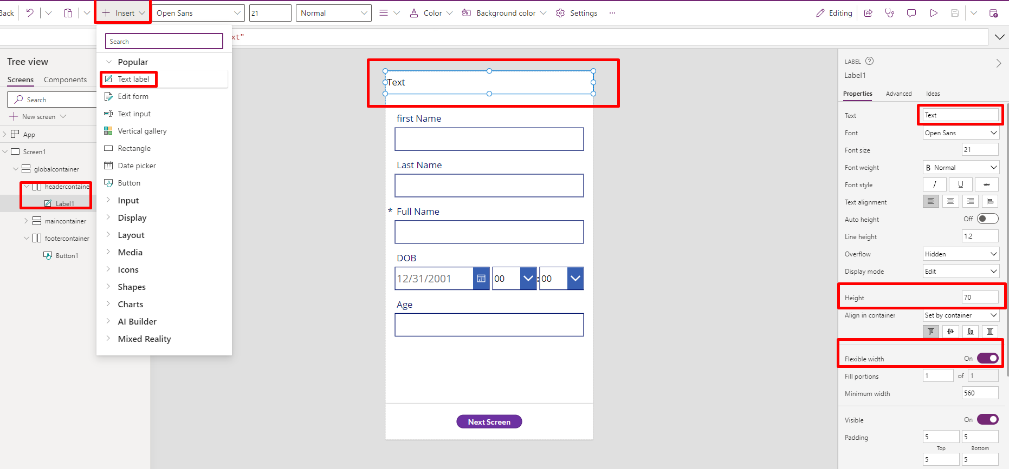Open the Open Sans font dropdown in toolbar
1009x469 pixels.
click(198, 13)
